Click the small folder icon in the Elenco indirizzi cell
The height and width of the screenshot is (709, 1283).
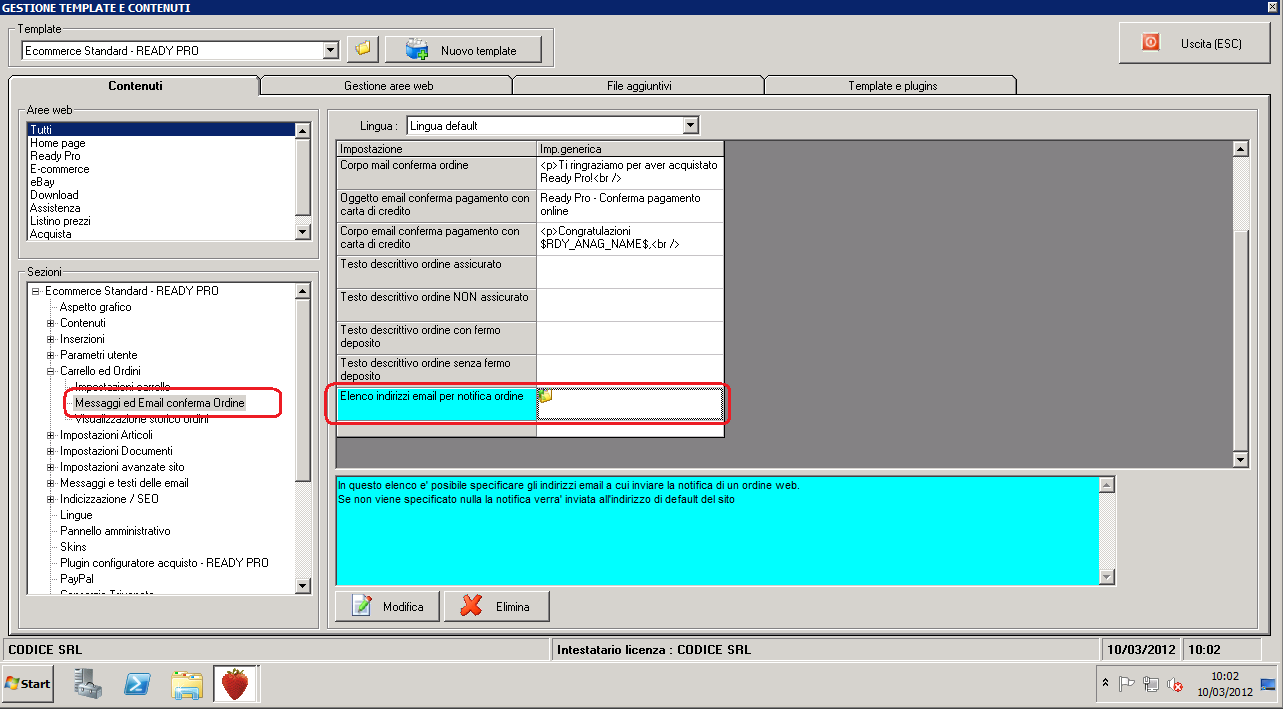[x=546, y=397]
